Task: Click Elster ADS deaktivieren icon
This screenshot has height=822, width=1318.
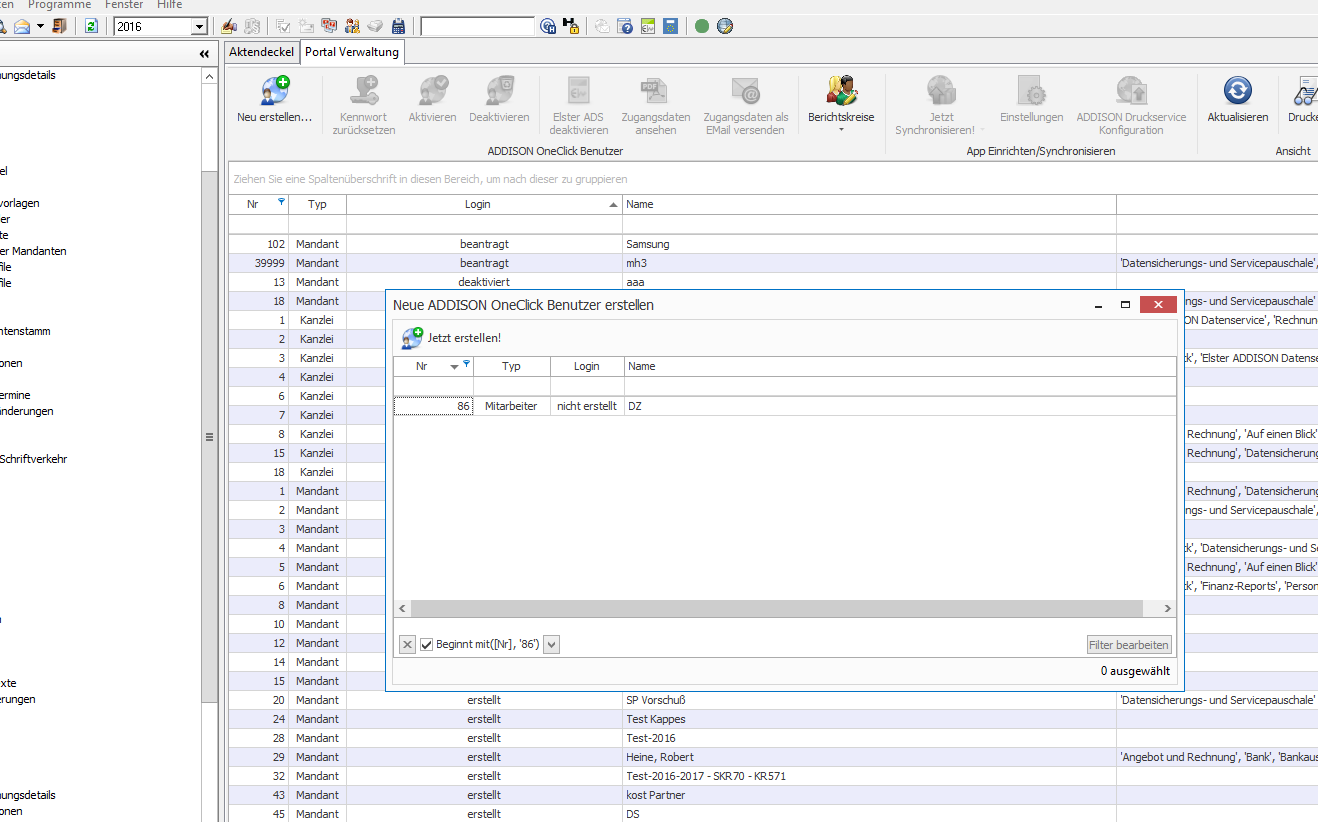Action: 579,91
